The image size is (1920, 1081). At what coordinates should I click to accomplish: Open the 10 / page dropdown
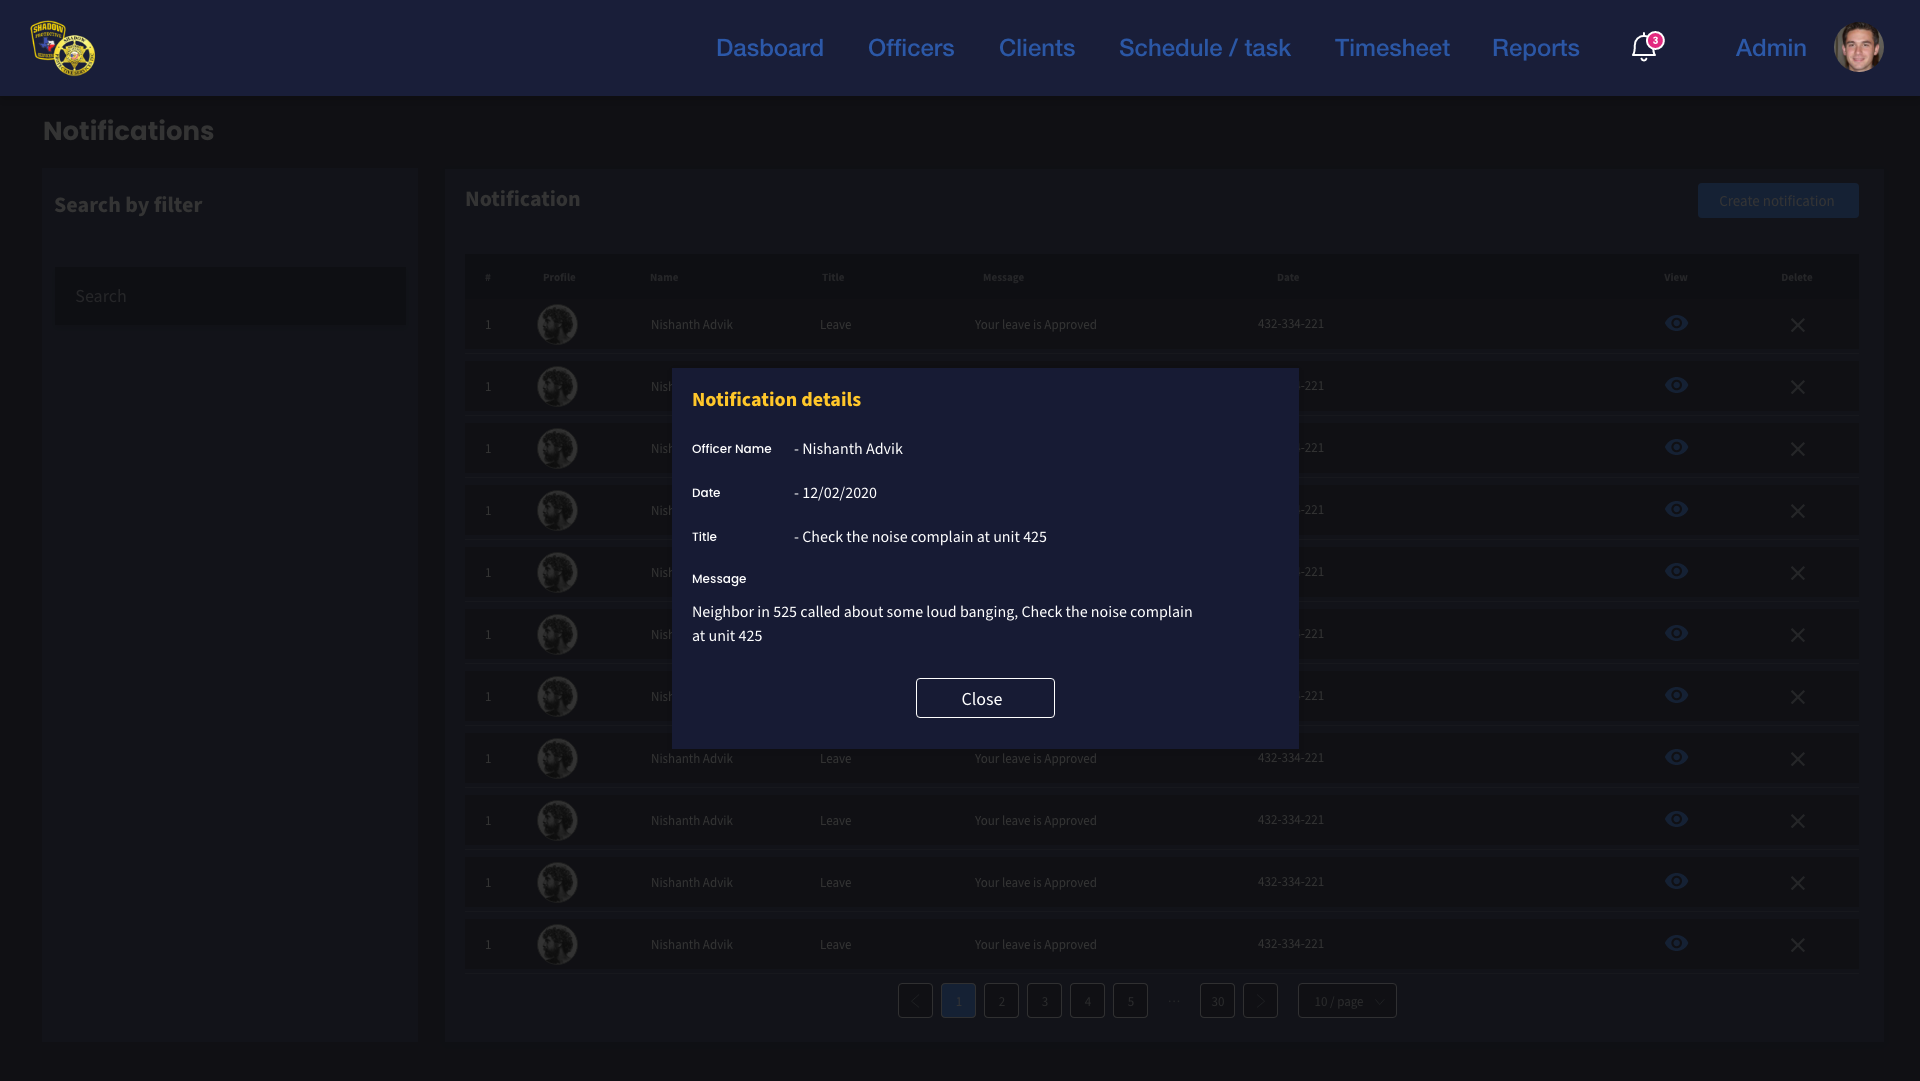[x=1347, y=1001]
